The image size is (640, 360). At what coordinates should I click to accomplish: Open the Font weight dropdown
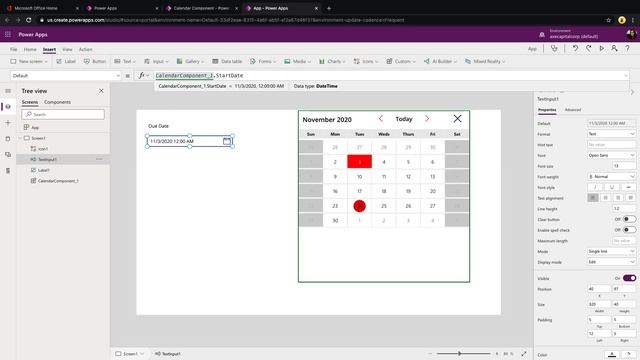(x=611, y=176)
